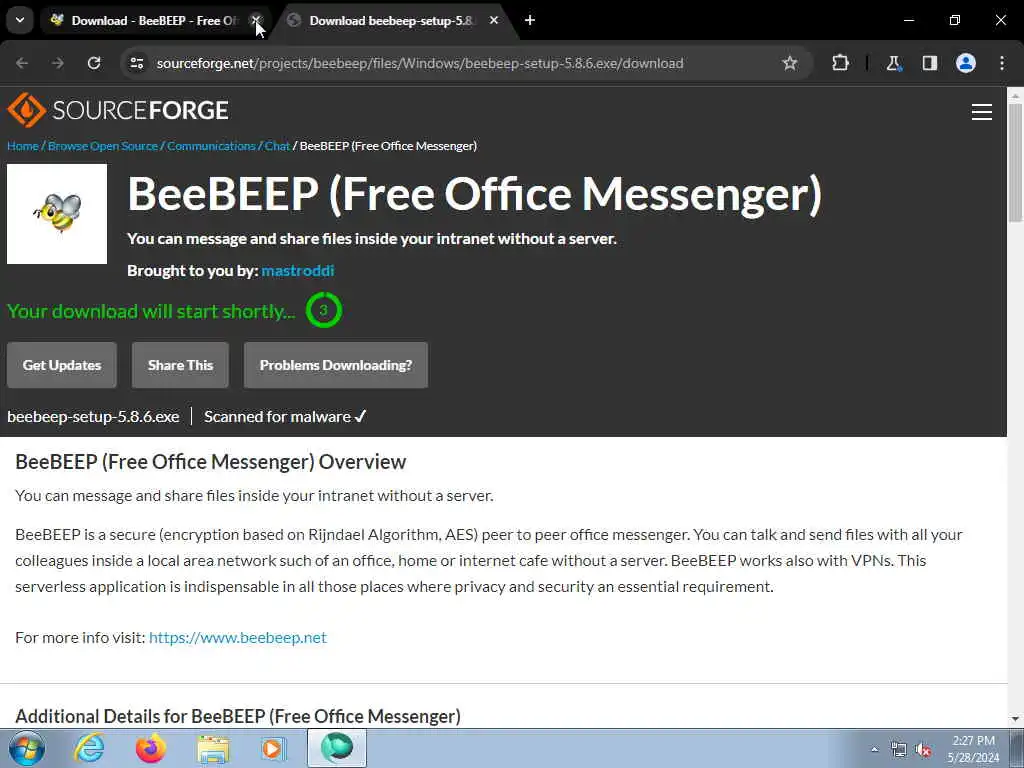Launch Firefox from the taskbar
Image resolution: width=1024 pixels, height=768 pixels.
pos(151,748)
